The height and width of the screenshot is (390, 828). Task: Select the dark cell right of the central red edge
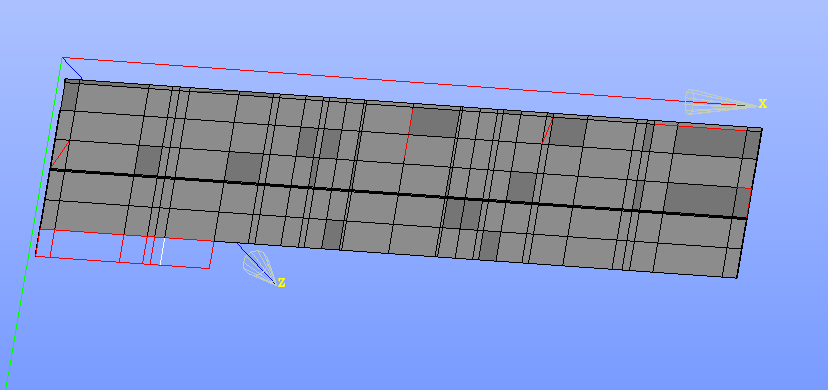pos(435,122)
